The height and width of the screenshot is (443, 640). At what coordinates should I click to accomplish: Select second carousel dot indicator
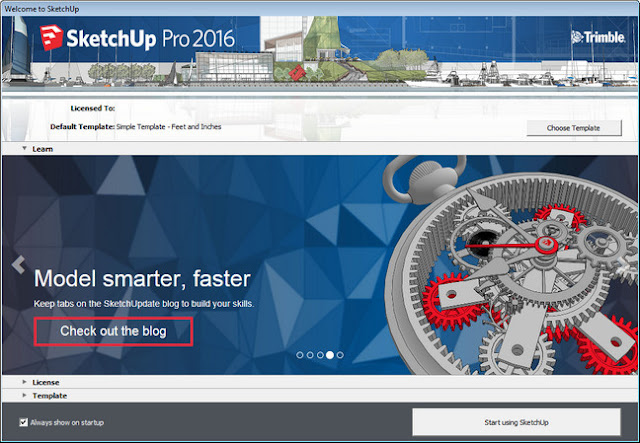coord(310,355)
